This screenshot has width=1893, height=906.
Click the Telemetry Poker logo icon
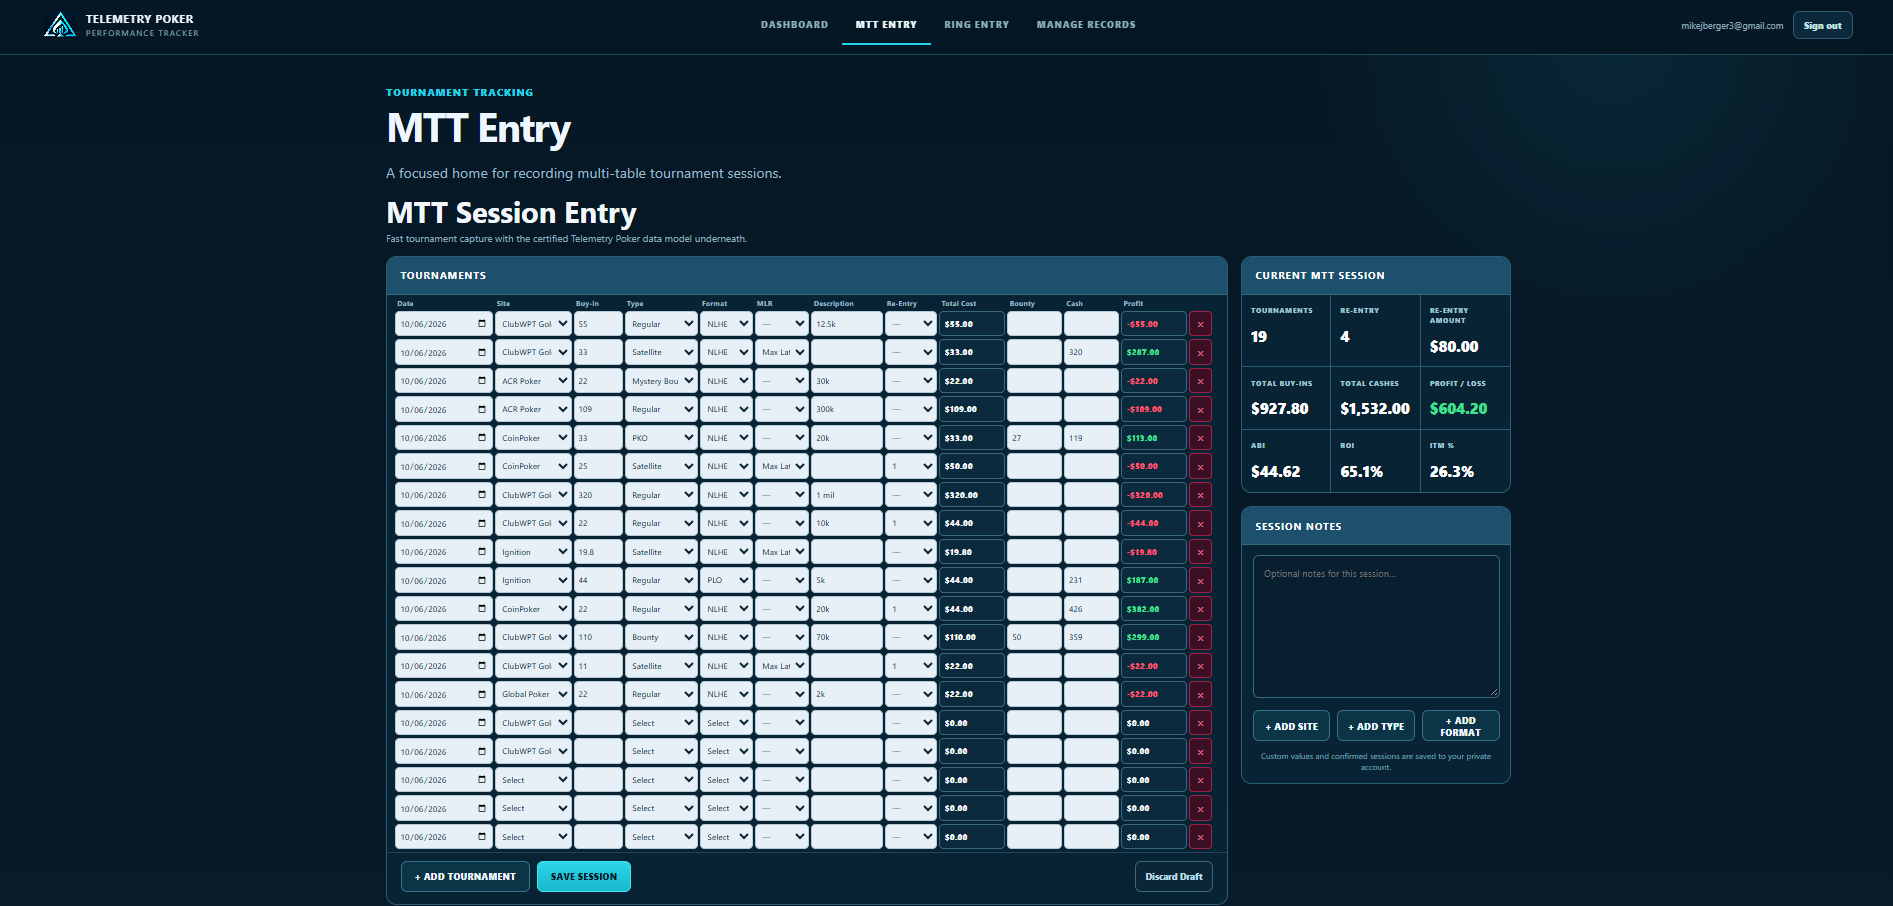tap(60, 25)
